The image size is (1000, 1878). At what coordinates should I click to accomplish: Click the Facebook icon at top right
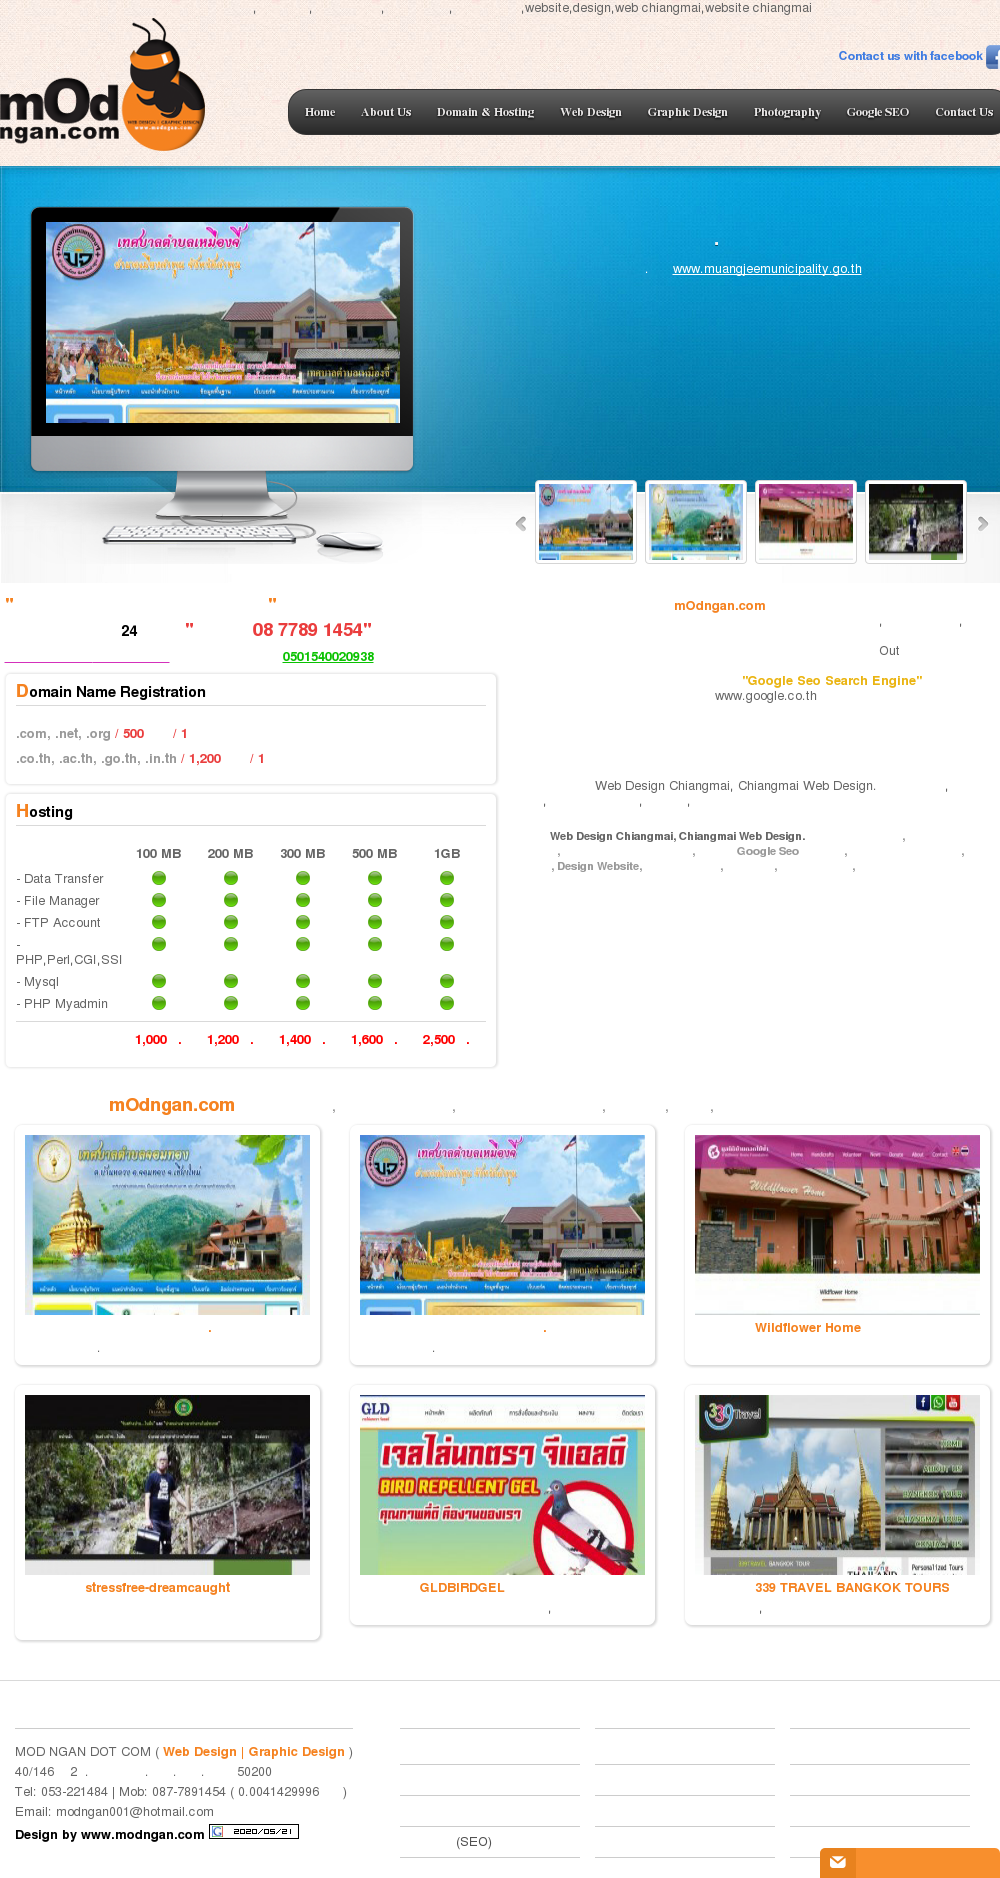click(993, 56)
